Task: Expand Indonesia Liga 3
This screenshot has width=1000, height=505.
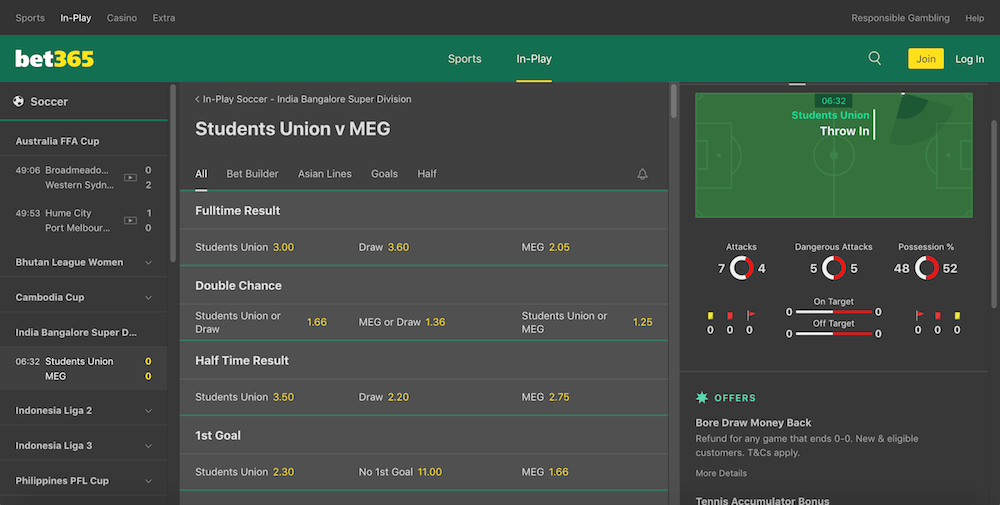Action: click(x=84, y=445)
